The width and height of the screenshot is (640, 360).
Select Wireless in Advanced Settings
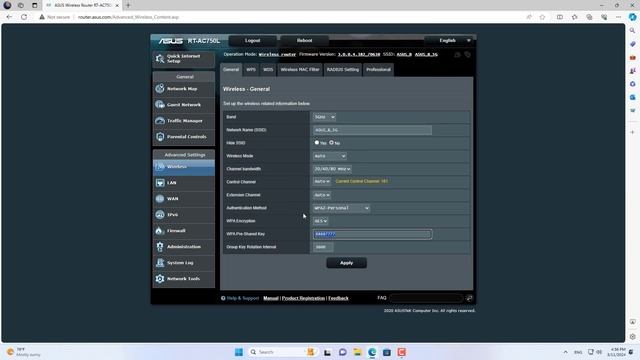click(184, 167)
